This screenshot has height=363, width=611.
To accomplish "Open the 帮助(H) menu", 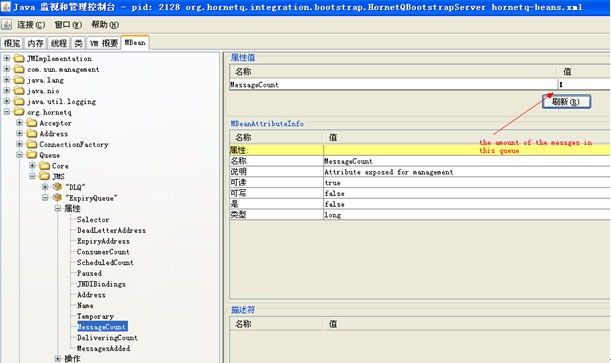I will coord(105,25).
